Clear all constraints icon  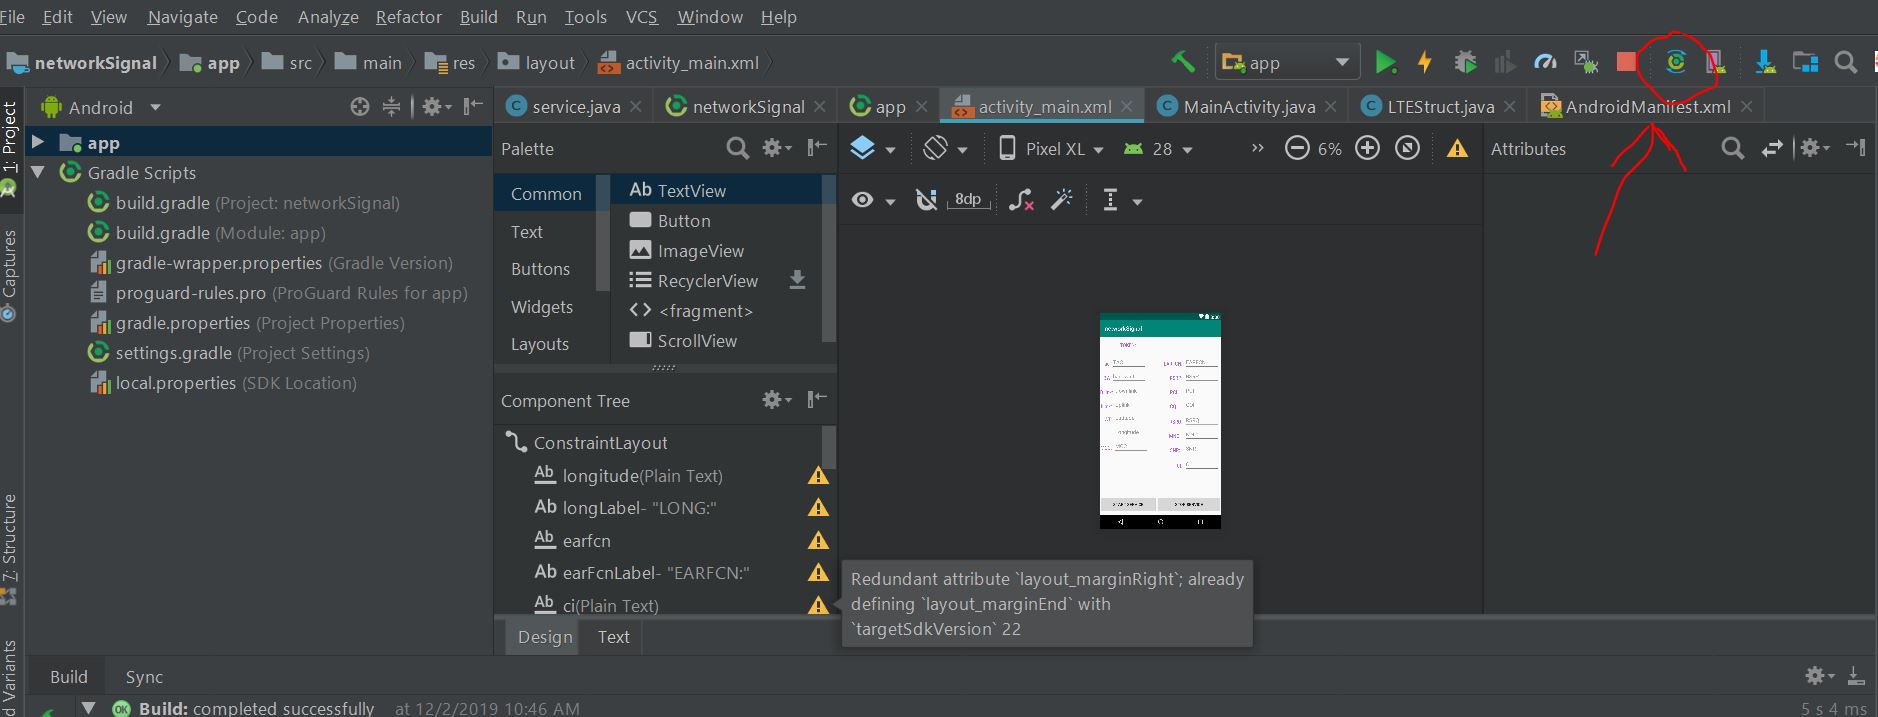pyautogui.click(x=1021, y=200)
